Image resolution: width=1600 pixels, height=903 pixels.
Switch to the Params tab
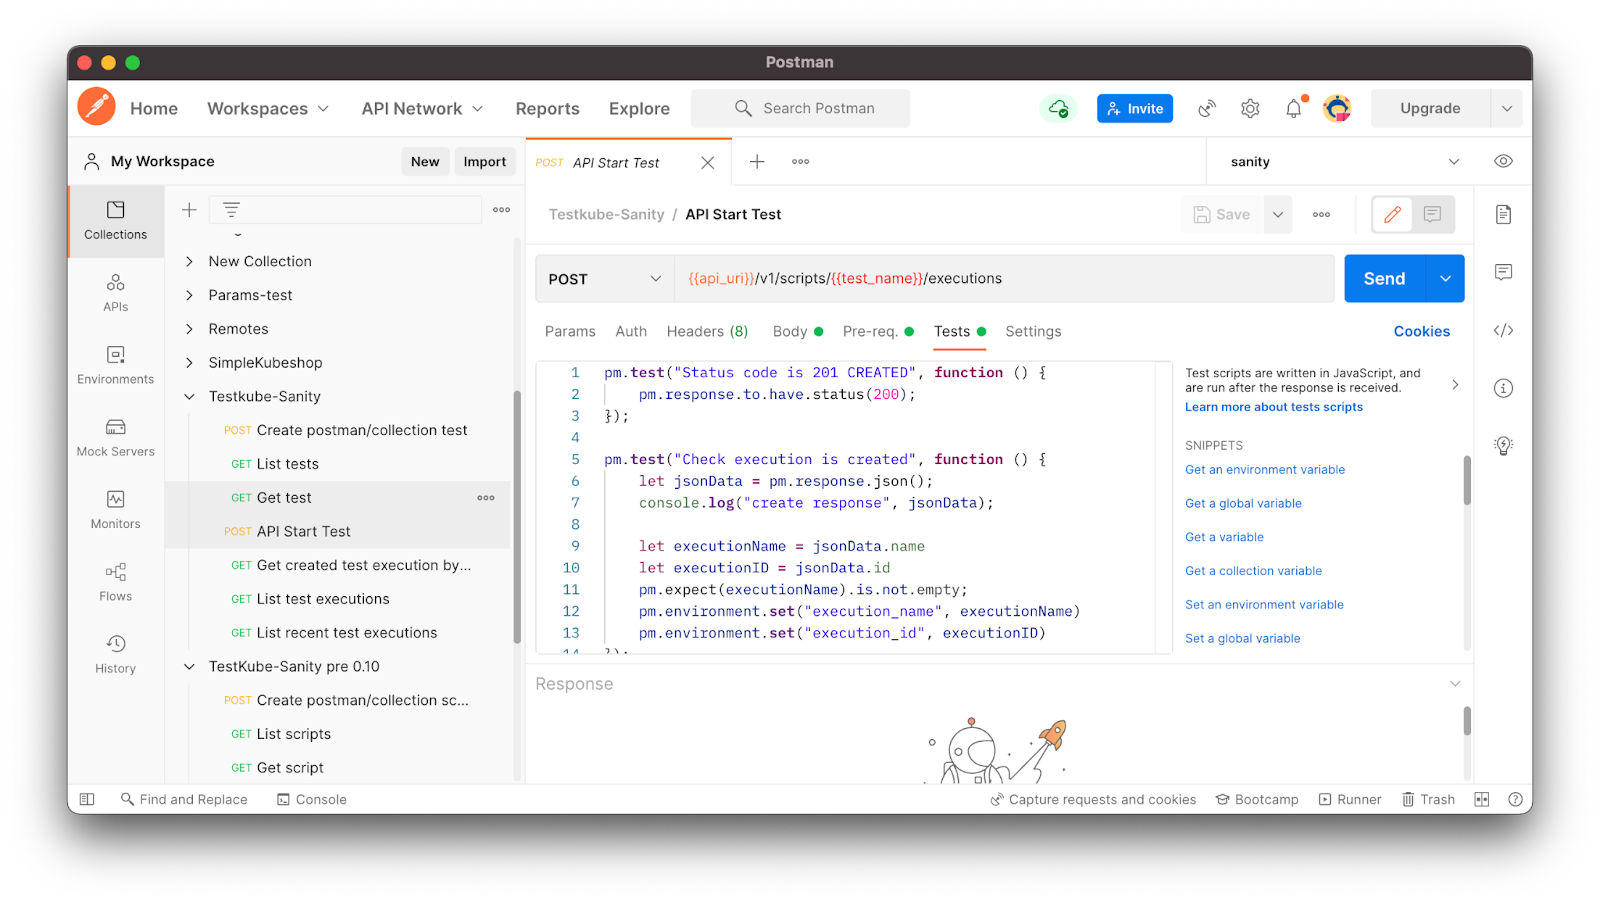tap(570, 332)
